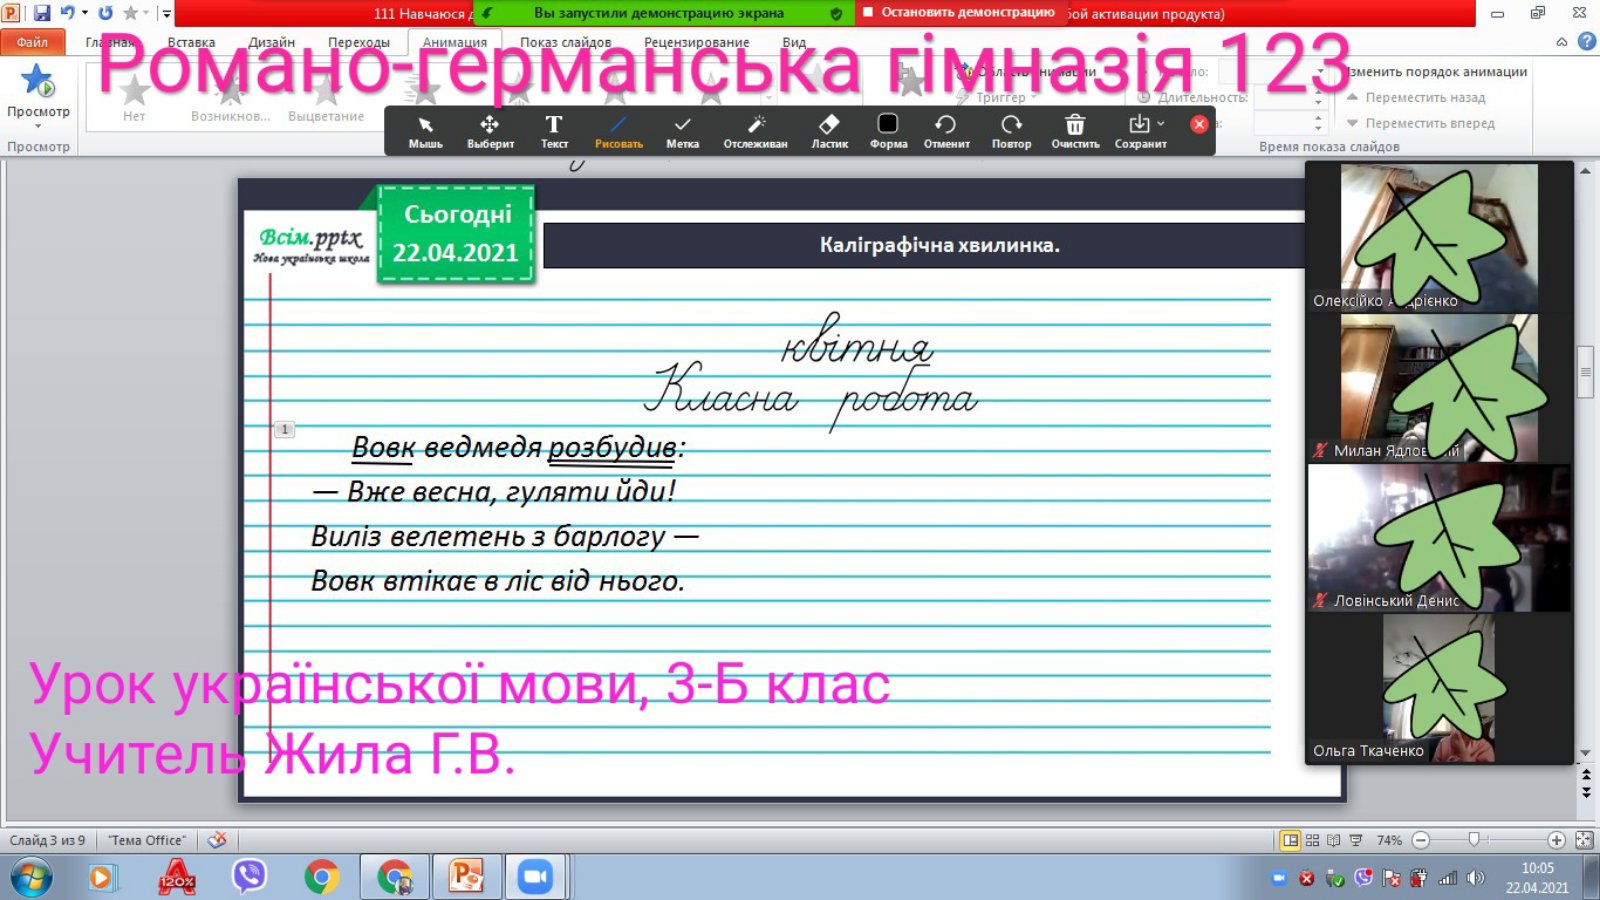Viewport: 1600px width, 900px height.
Task: Activate the Рисовать draw tool
Action: pos(618,130)
